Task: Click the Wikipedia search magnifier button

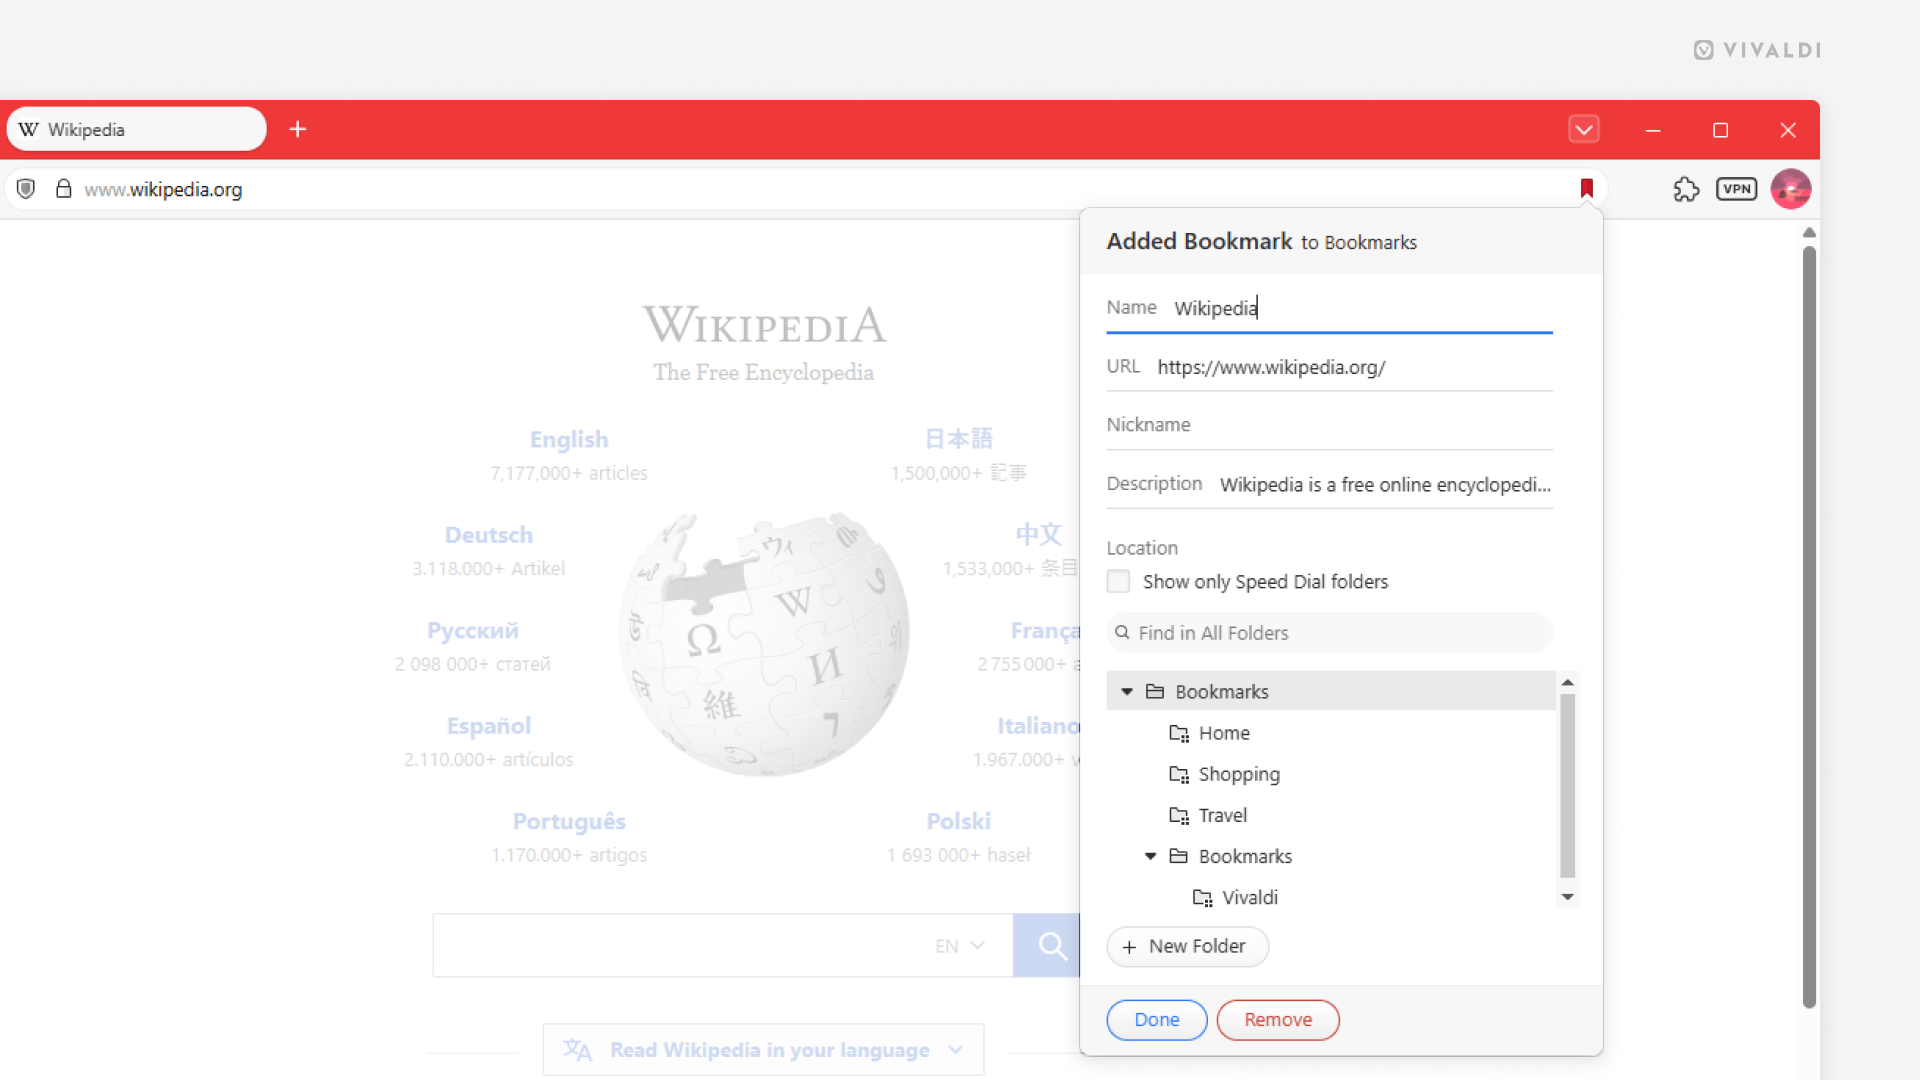Action: (x=1047, y=945)
